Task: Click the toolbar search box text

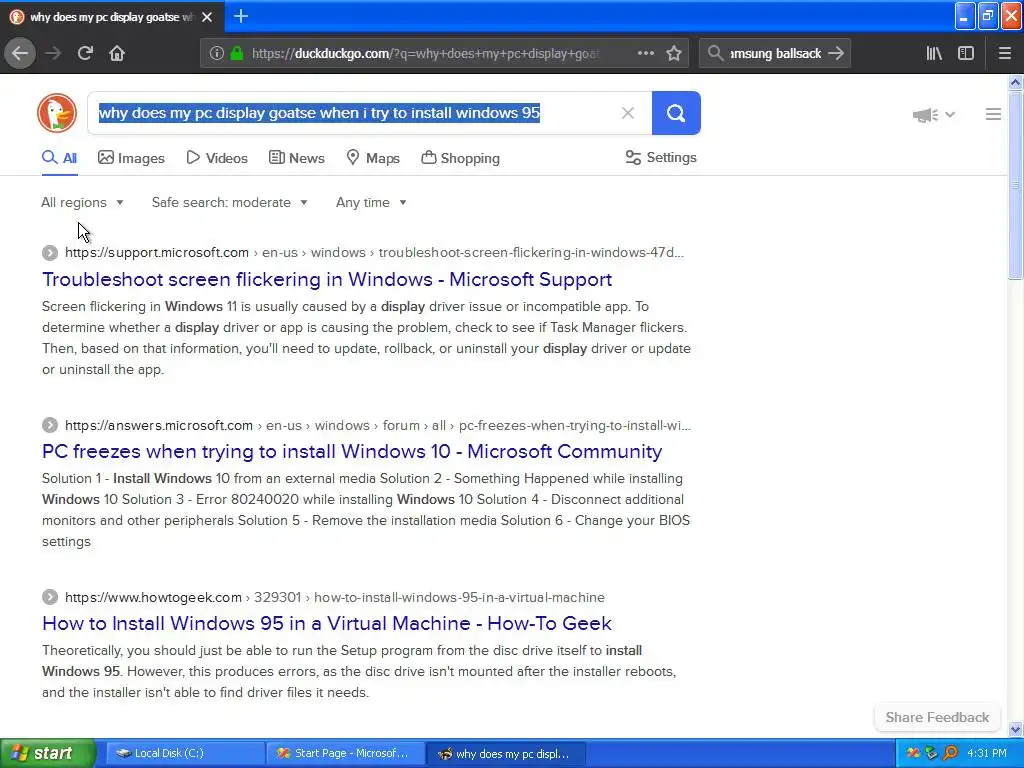Action: (775, 54)
